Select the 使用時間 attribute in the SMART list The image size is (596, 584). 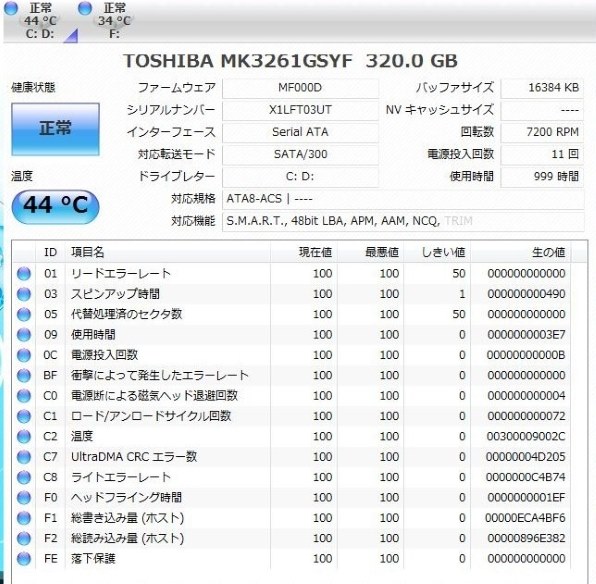93,335
